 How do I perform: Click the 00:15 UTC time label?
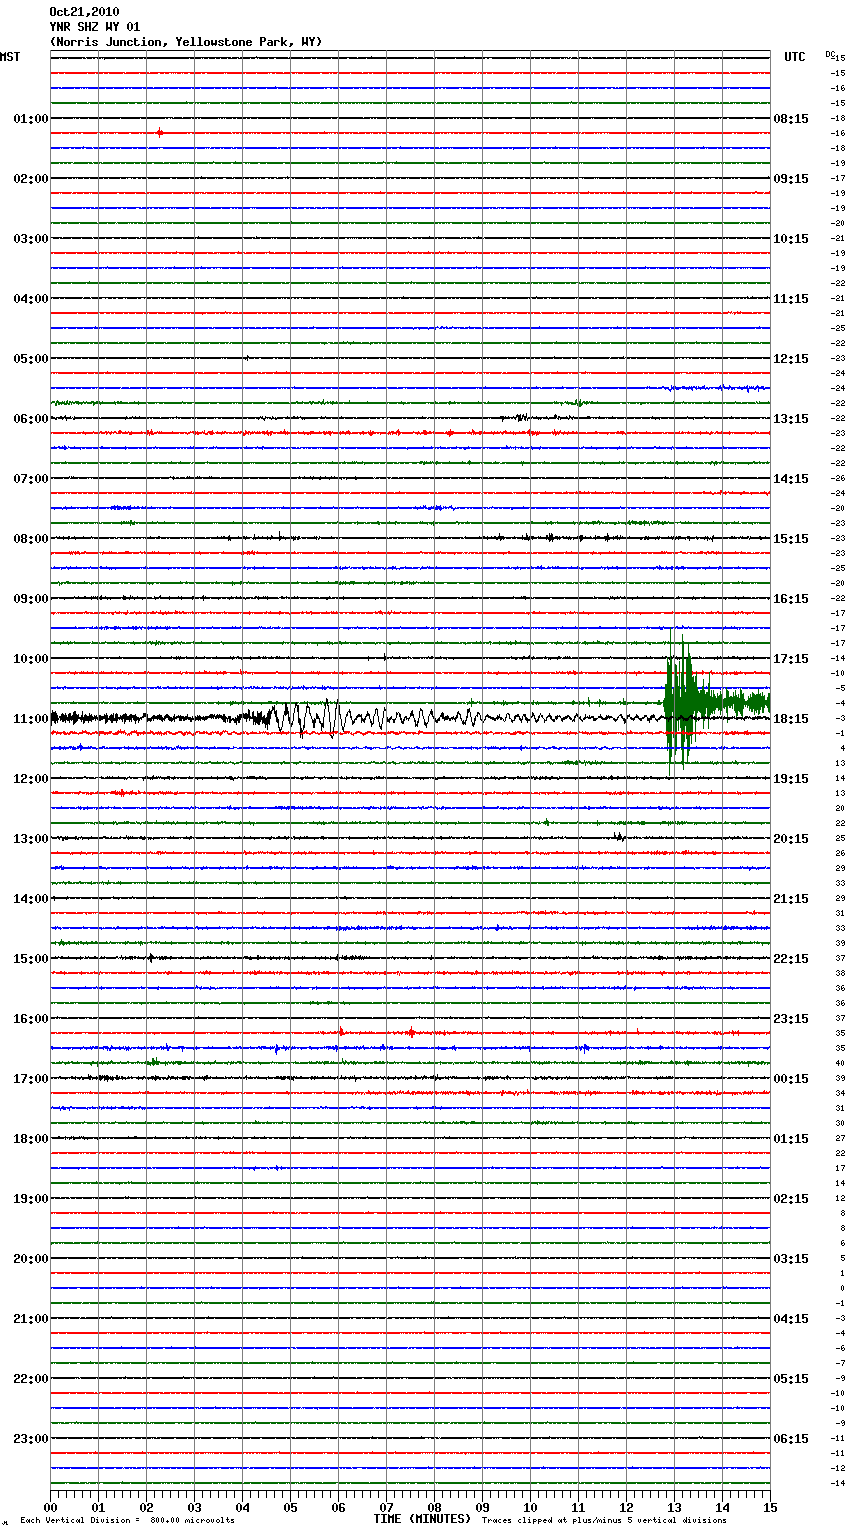pos(791,1079)
